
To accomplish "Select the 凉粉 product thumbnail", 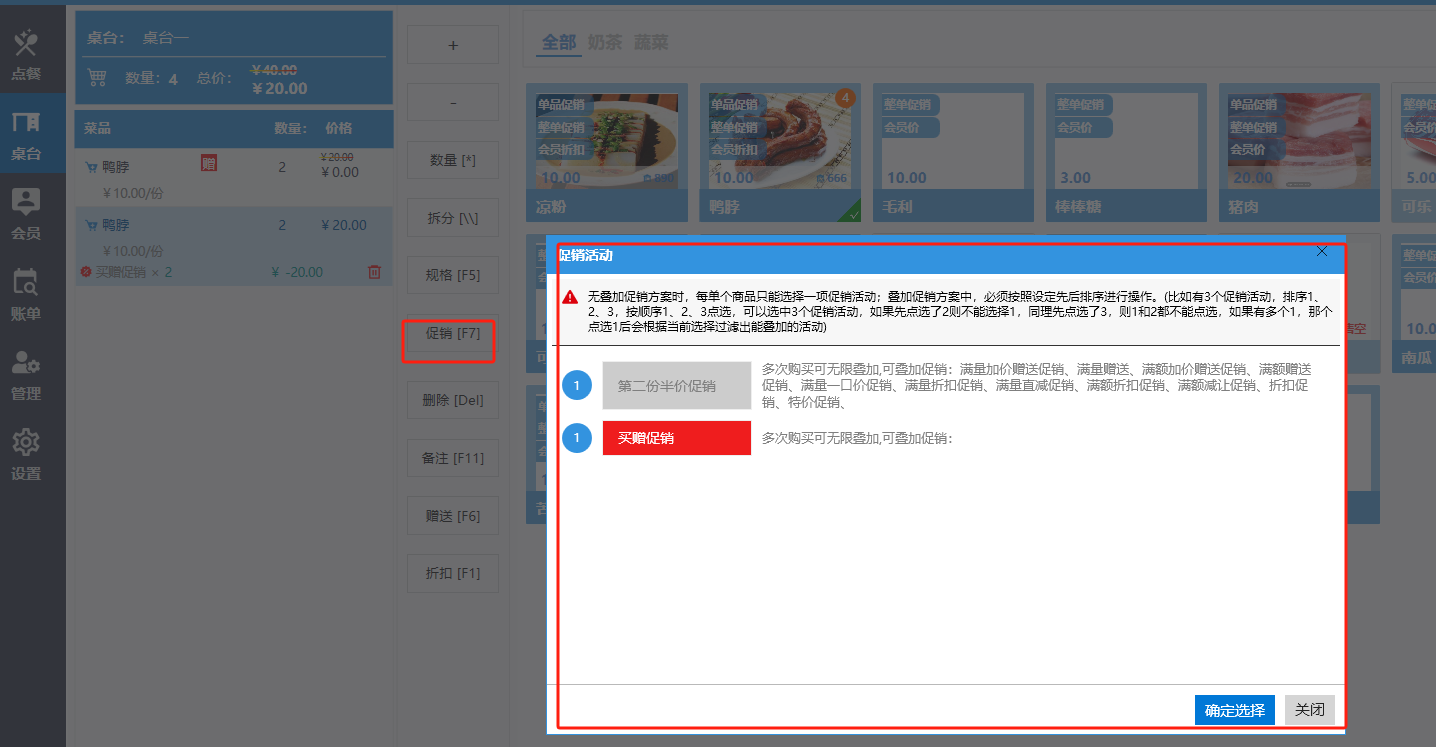I will (x=607, y=152).
